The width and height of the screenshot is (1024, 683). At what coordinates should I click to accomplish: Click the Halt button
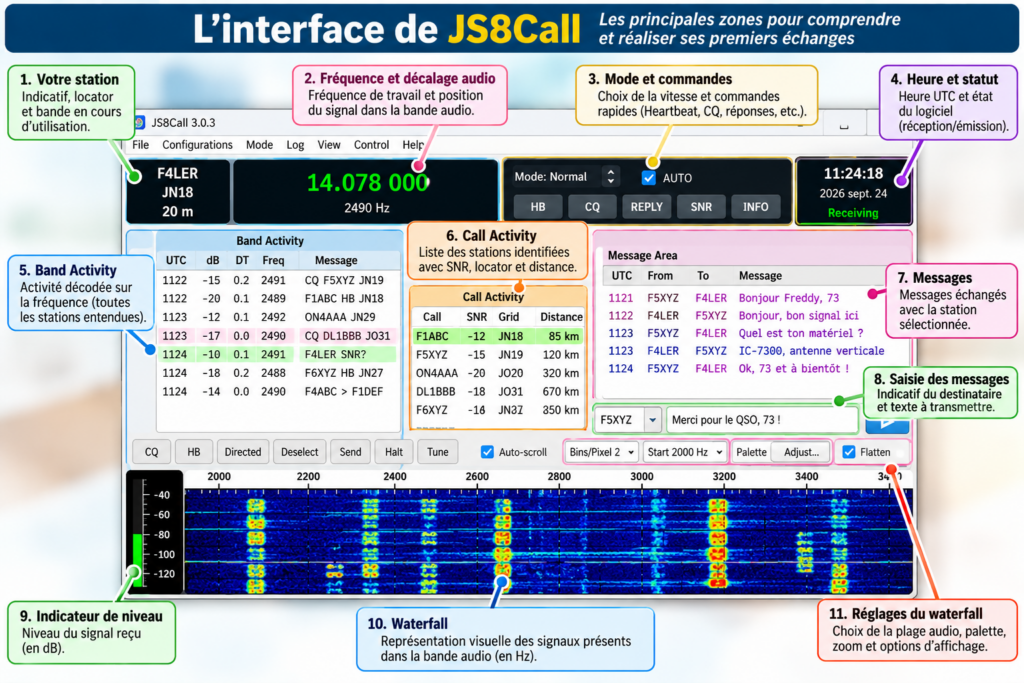[x=394, y=452]
